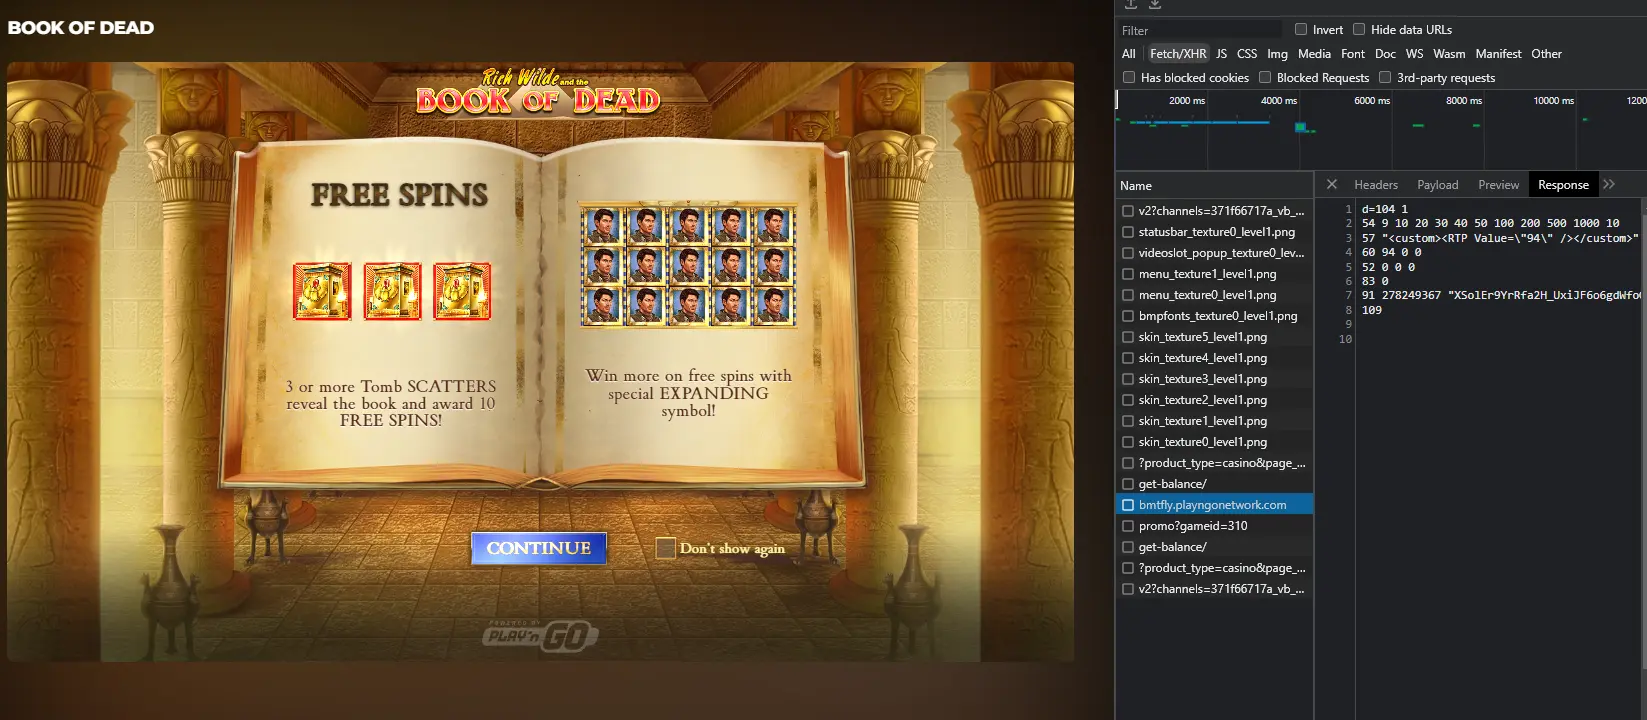Screen dimensions: 1647x720
Task: Select request skin_texture3_level1.png
Action: [x=1214, y=379]
